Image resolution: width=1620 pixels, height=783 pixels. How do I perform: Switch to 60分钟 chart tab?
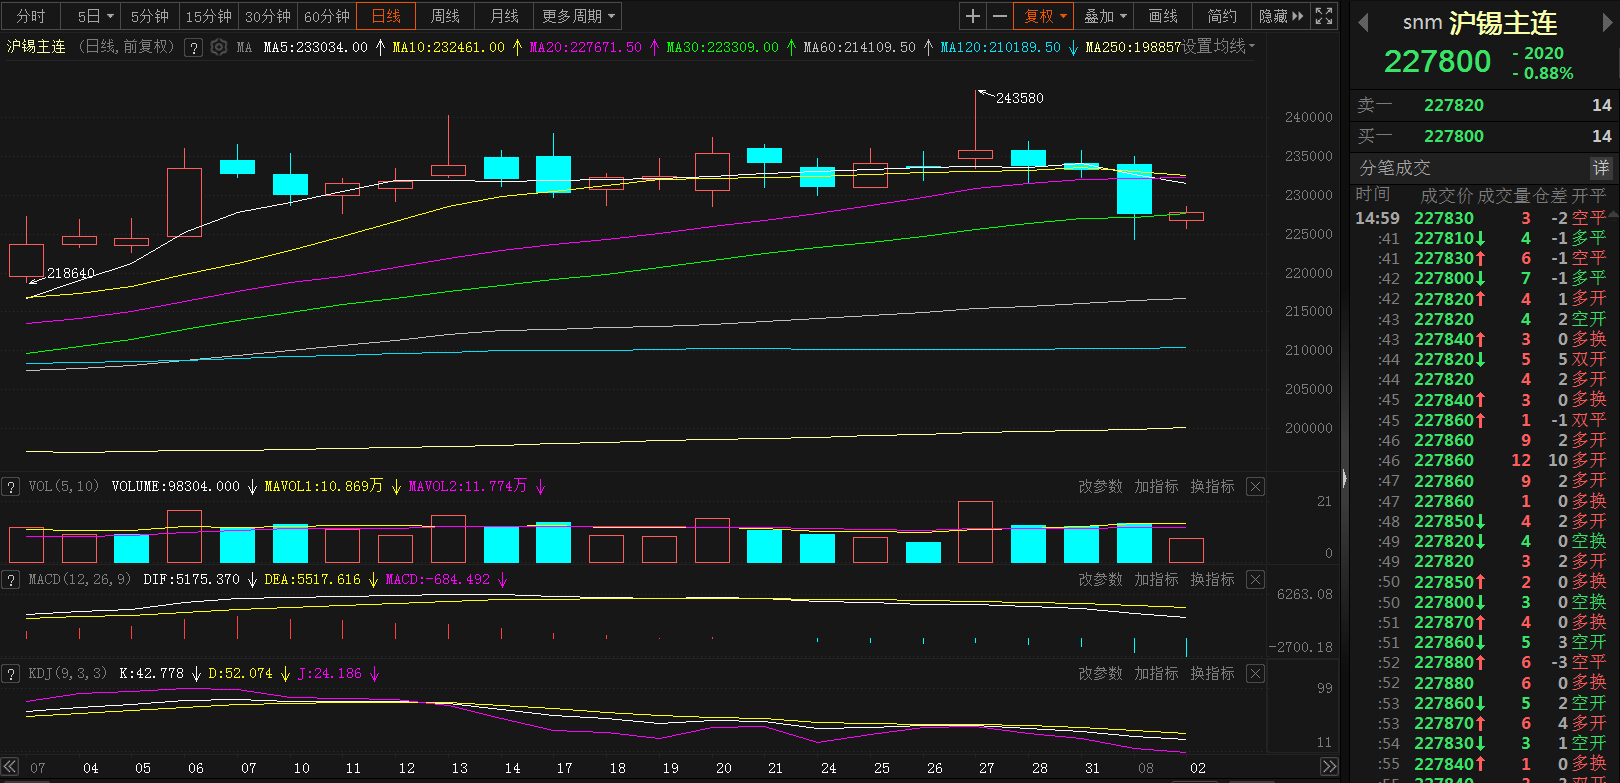[x=326, y=16]
